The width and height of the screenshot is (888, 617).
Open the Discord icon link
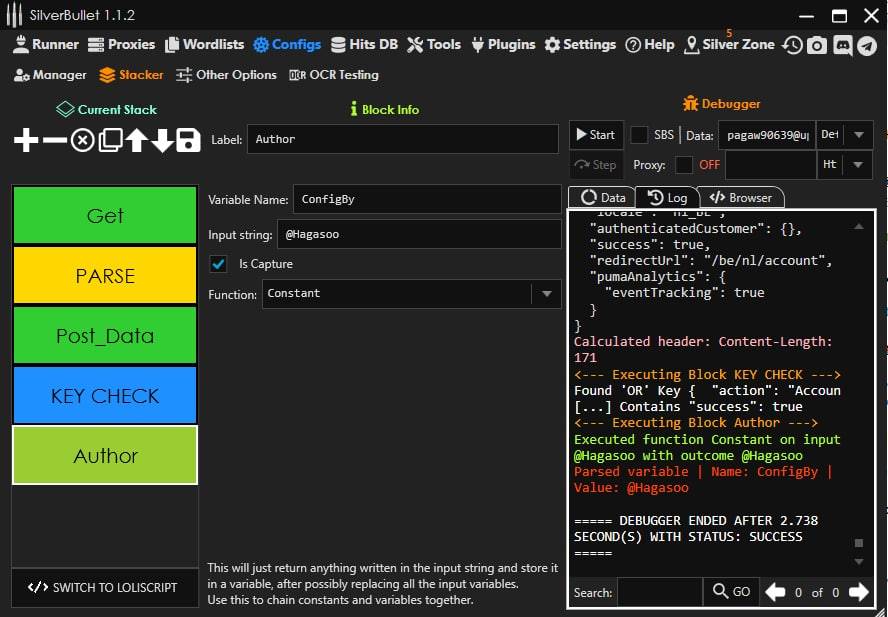(x=842, y=45)
